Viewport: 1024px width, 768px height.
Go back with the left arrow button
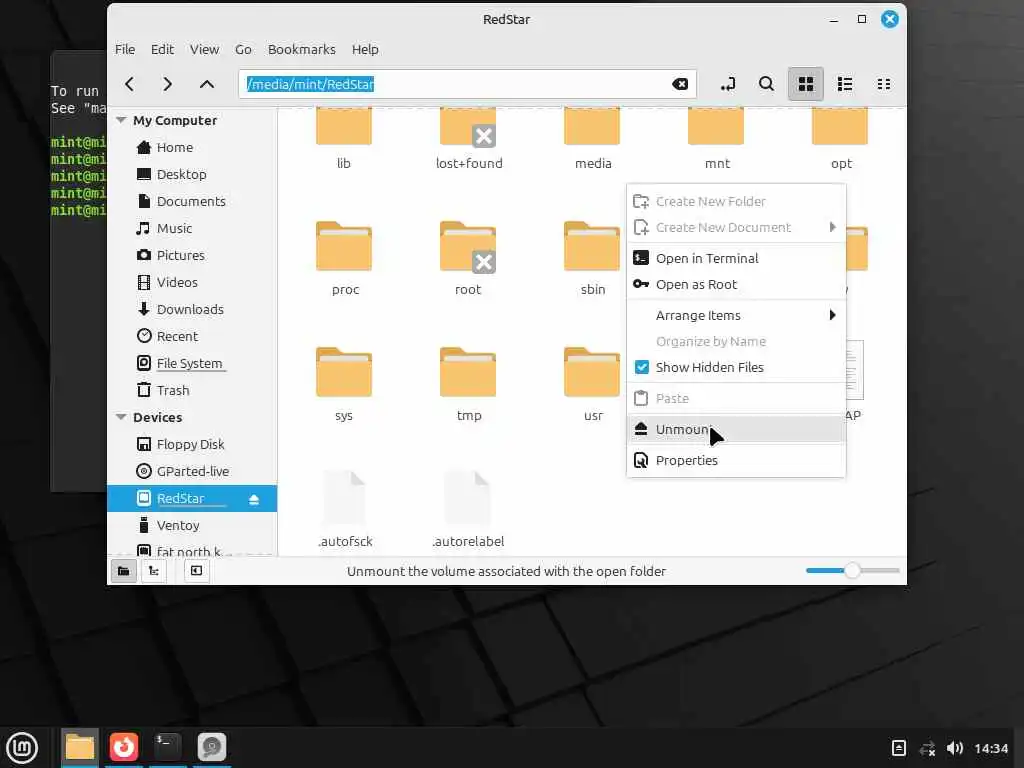129,84
